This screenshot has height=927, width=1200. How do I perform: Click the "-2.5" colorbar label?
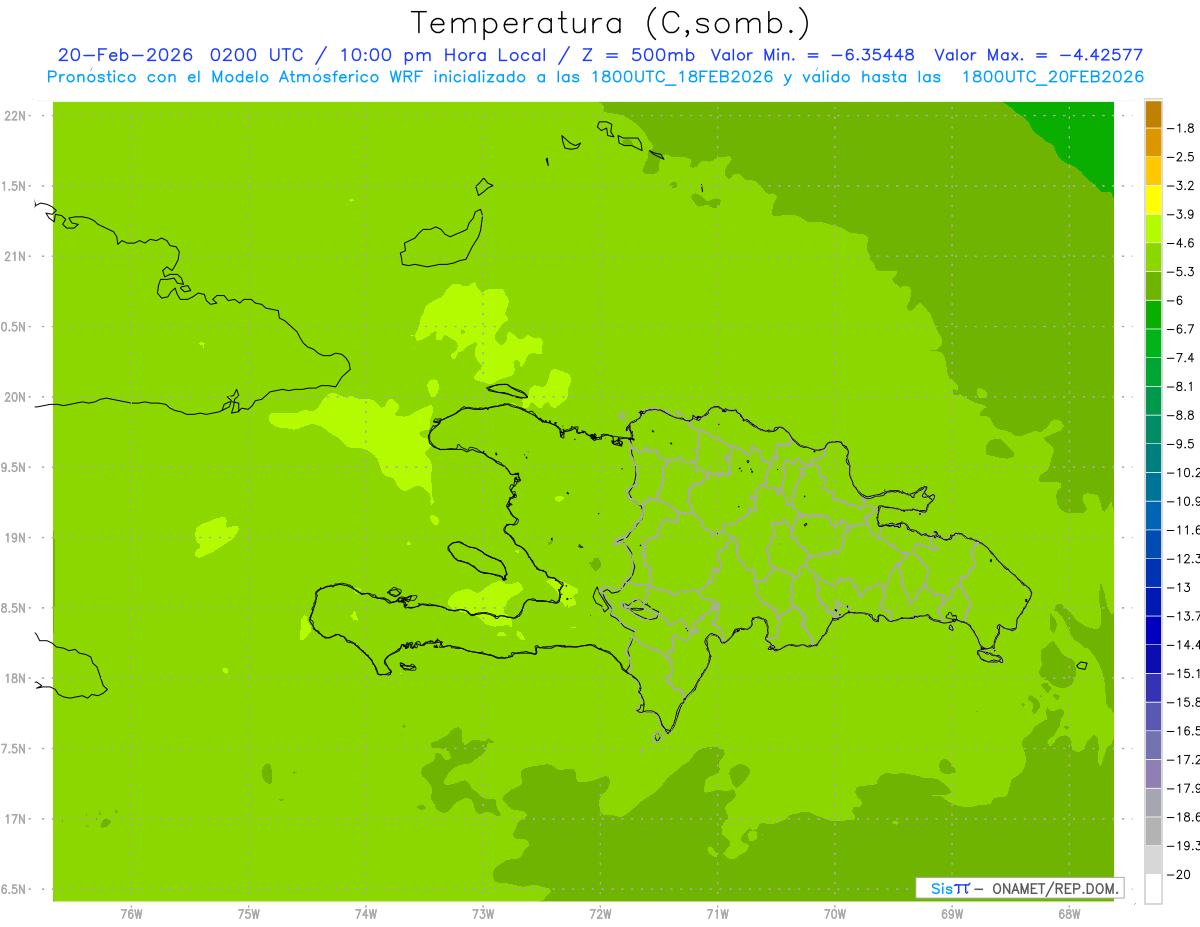pyautogui.click(x=1181, y=157)
